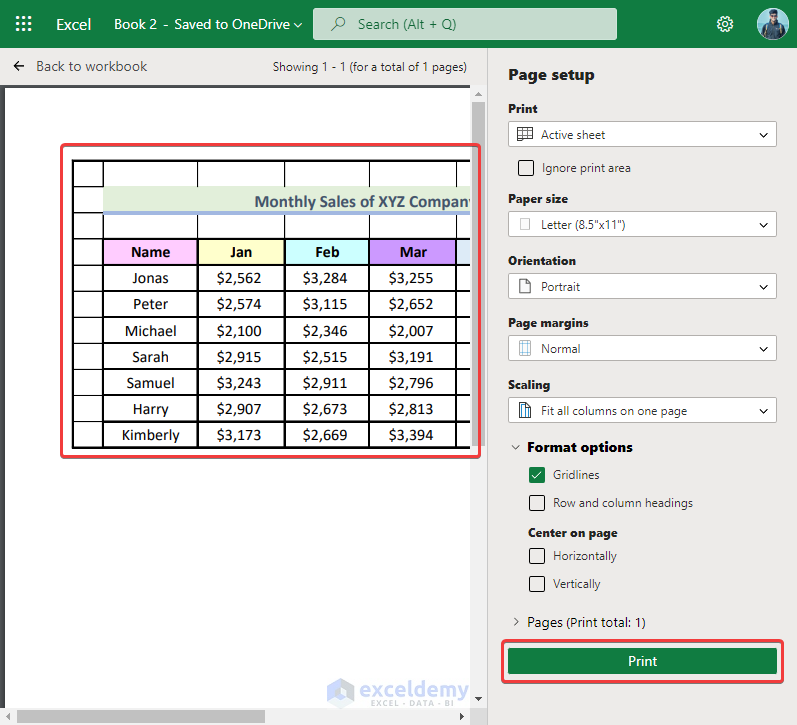
Task: Open the Paper size Letter dropdown
Action: click(642, 224)
